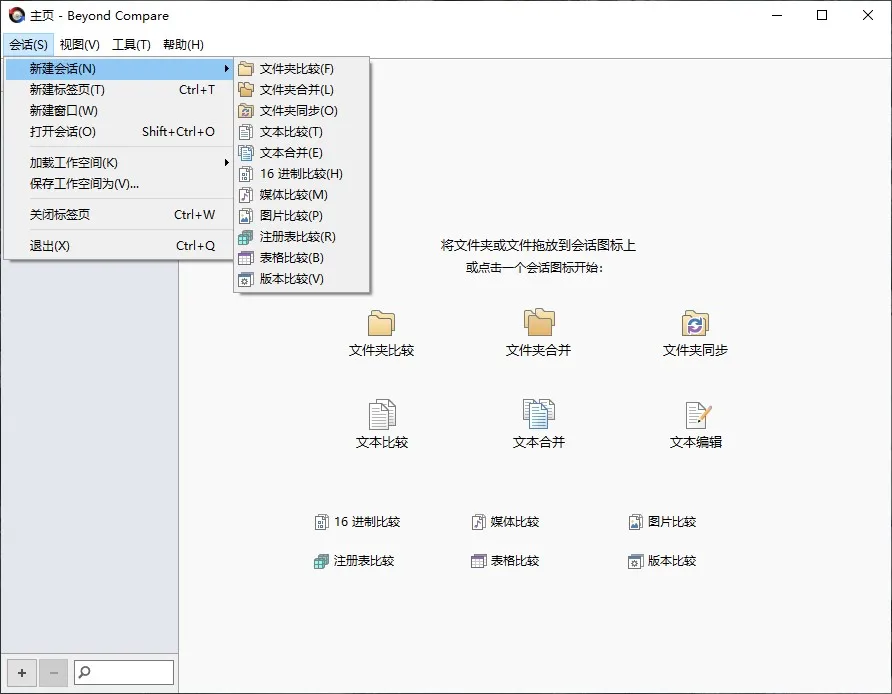Select 16 进制比较(H) from the submenu
Image resolution: width=892 pixels, height=694 pixels.
302,174
